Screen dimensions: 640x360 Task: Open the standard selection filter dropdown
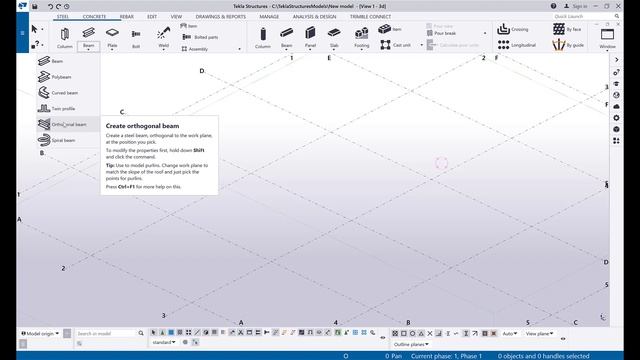(164, 342)
